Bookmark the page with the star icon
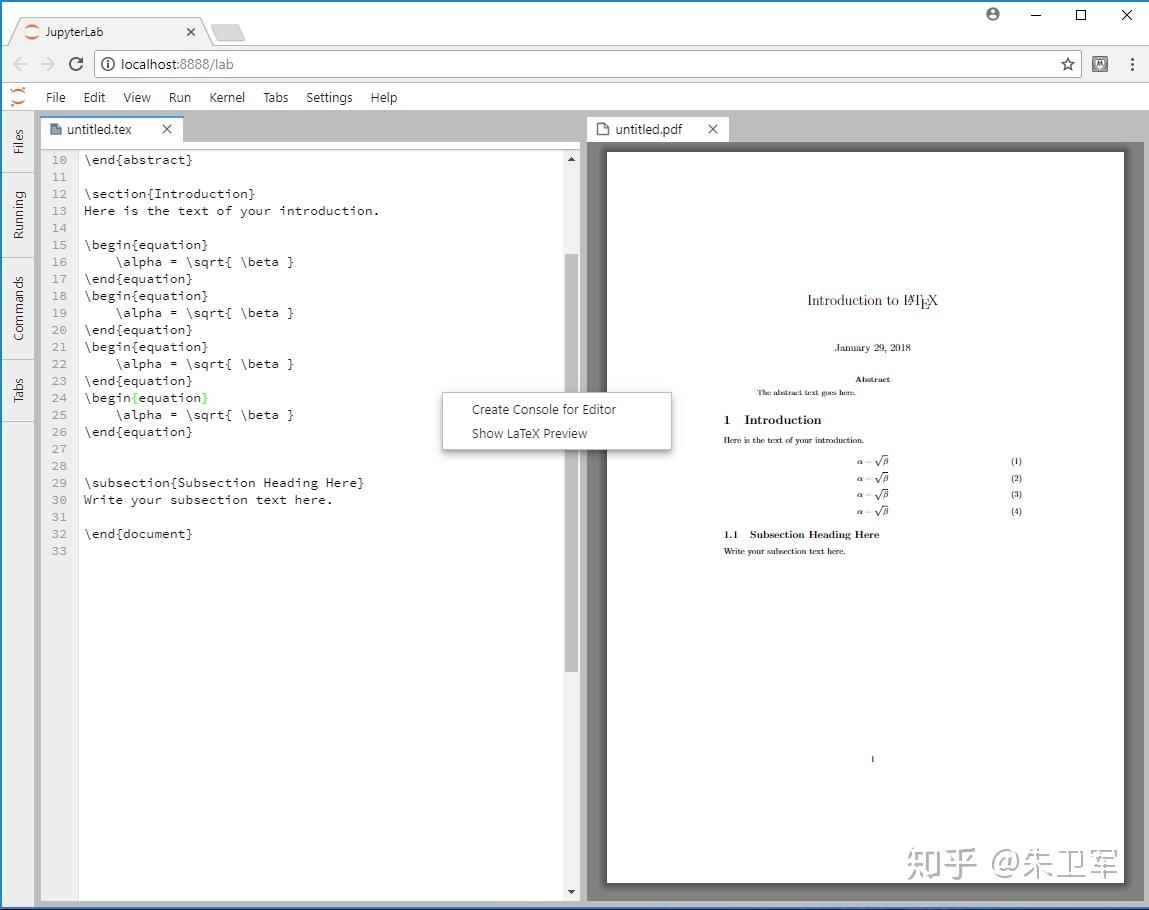 pyautogui.click(x=1068, y=63)
